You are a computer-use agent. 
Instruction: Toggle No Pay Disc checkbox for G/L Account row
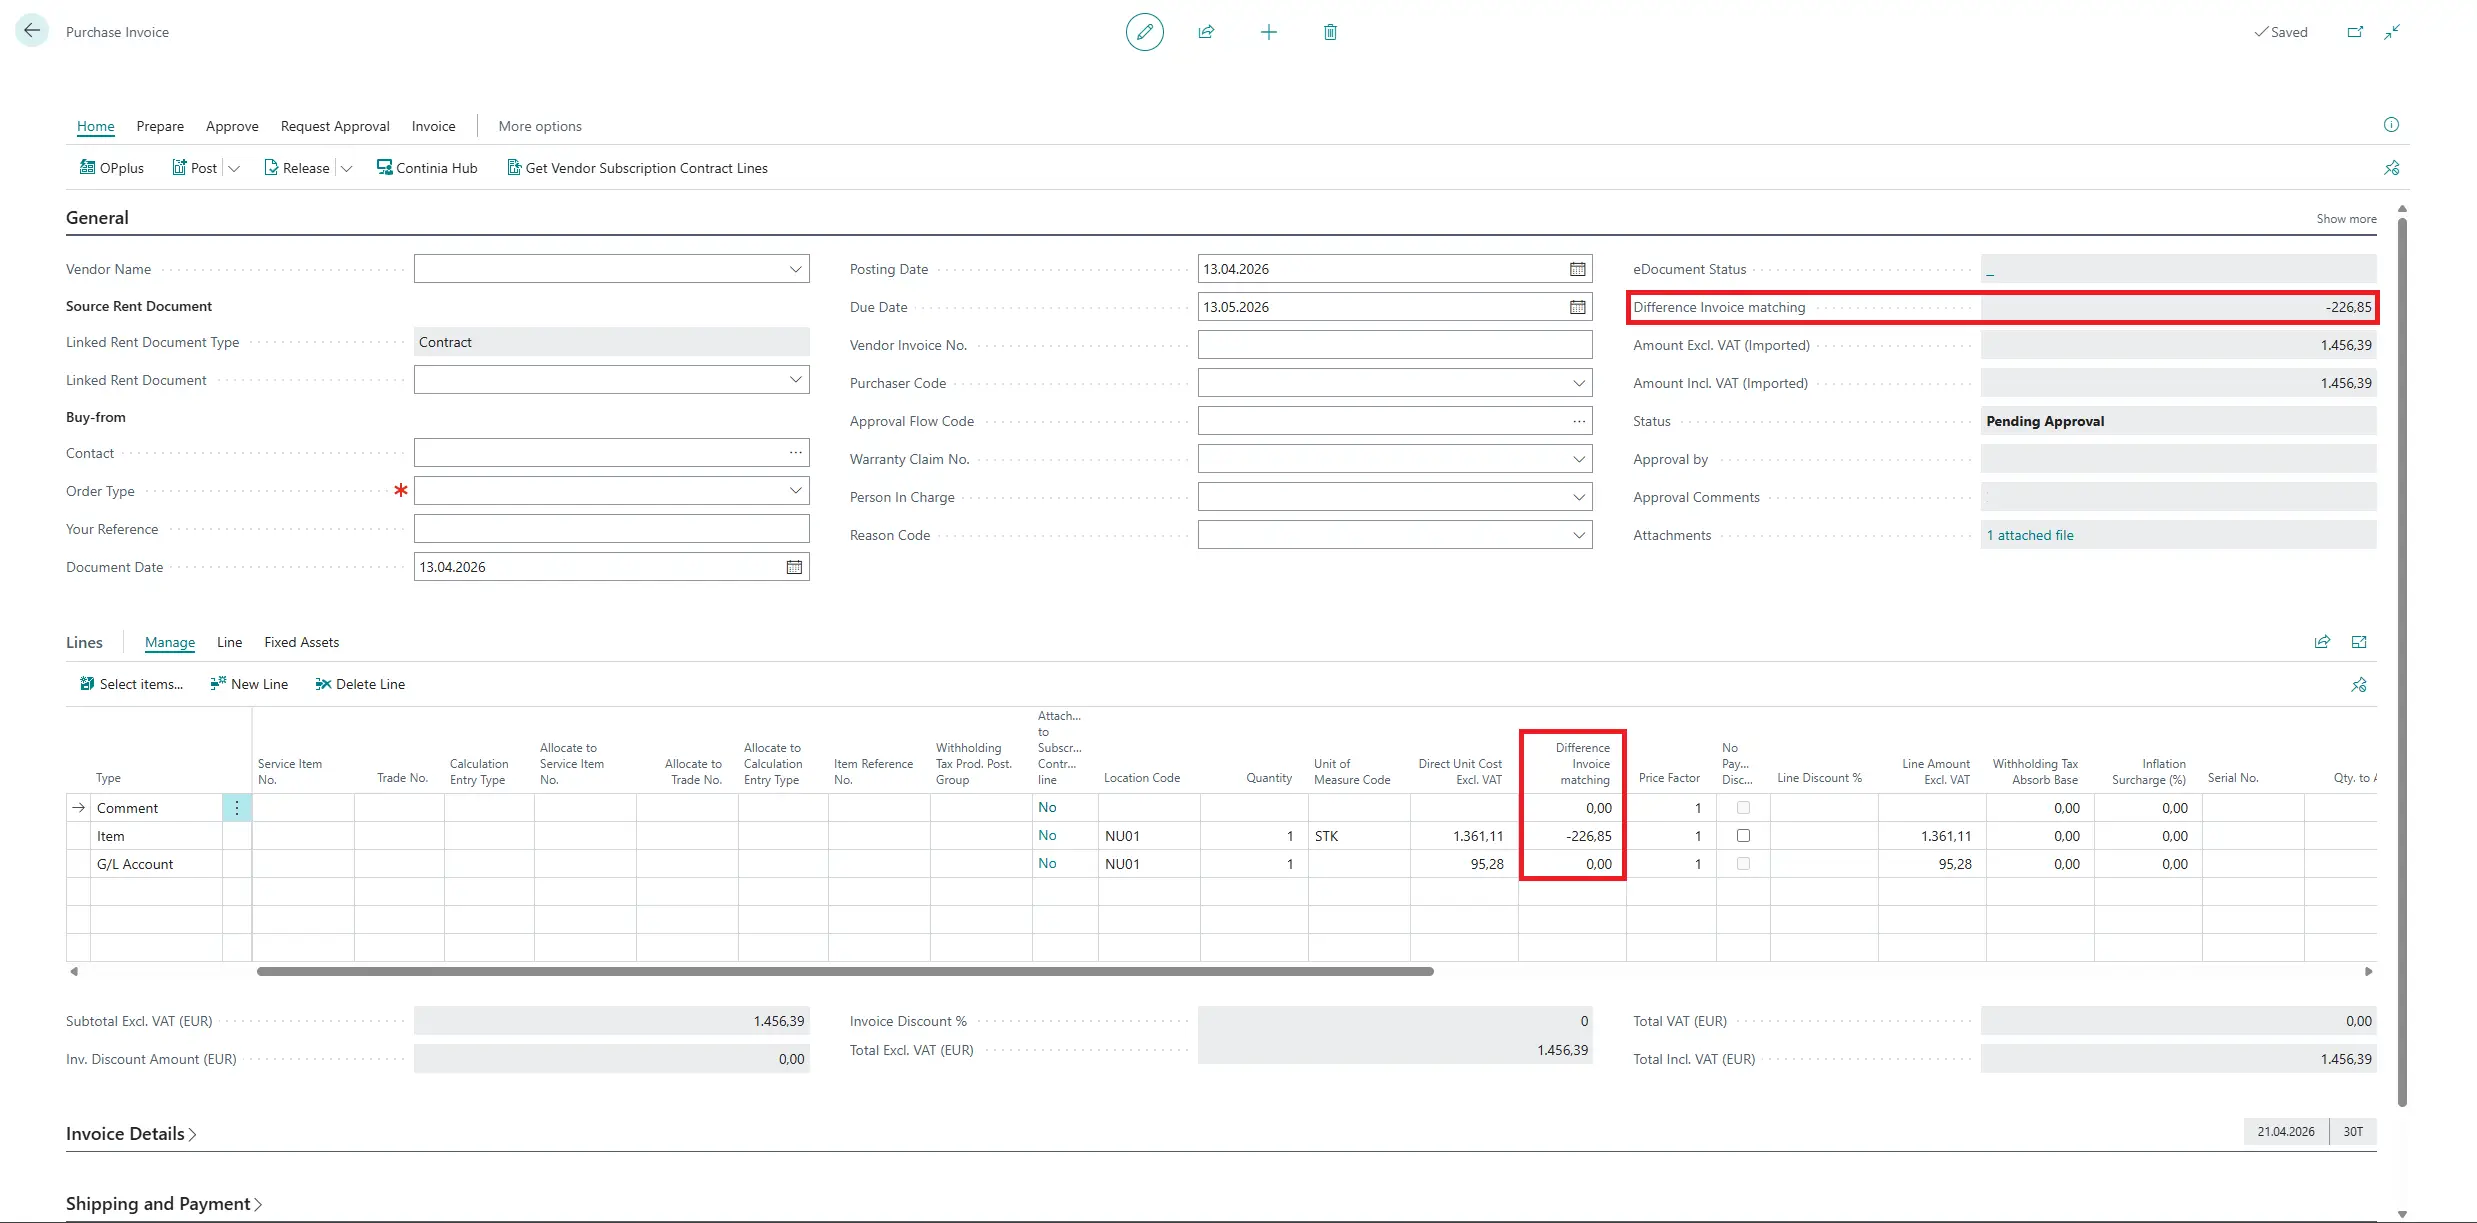(x=1743, y=864)
